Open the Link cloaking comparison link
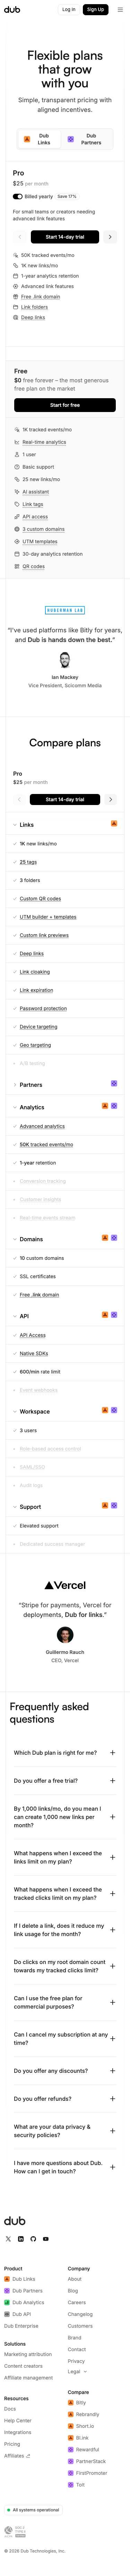The width and height of the screenshot is (130, 2576). tap(35, 972)
